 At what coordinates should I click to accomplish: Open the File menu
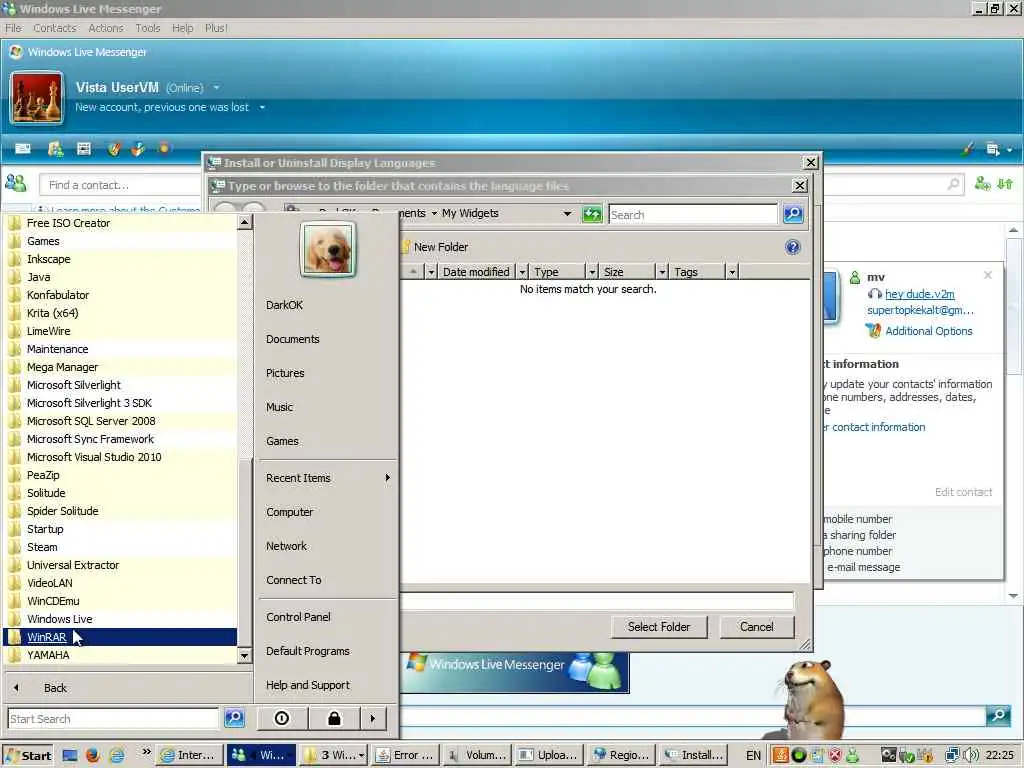(x=13, y=28)
